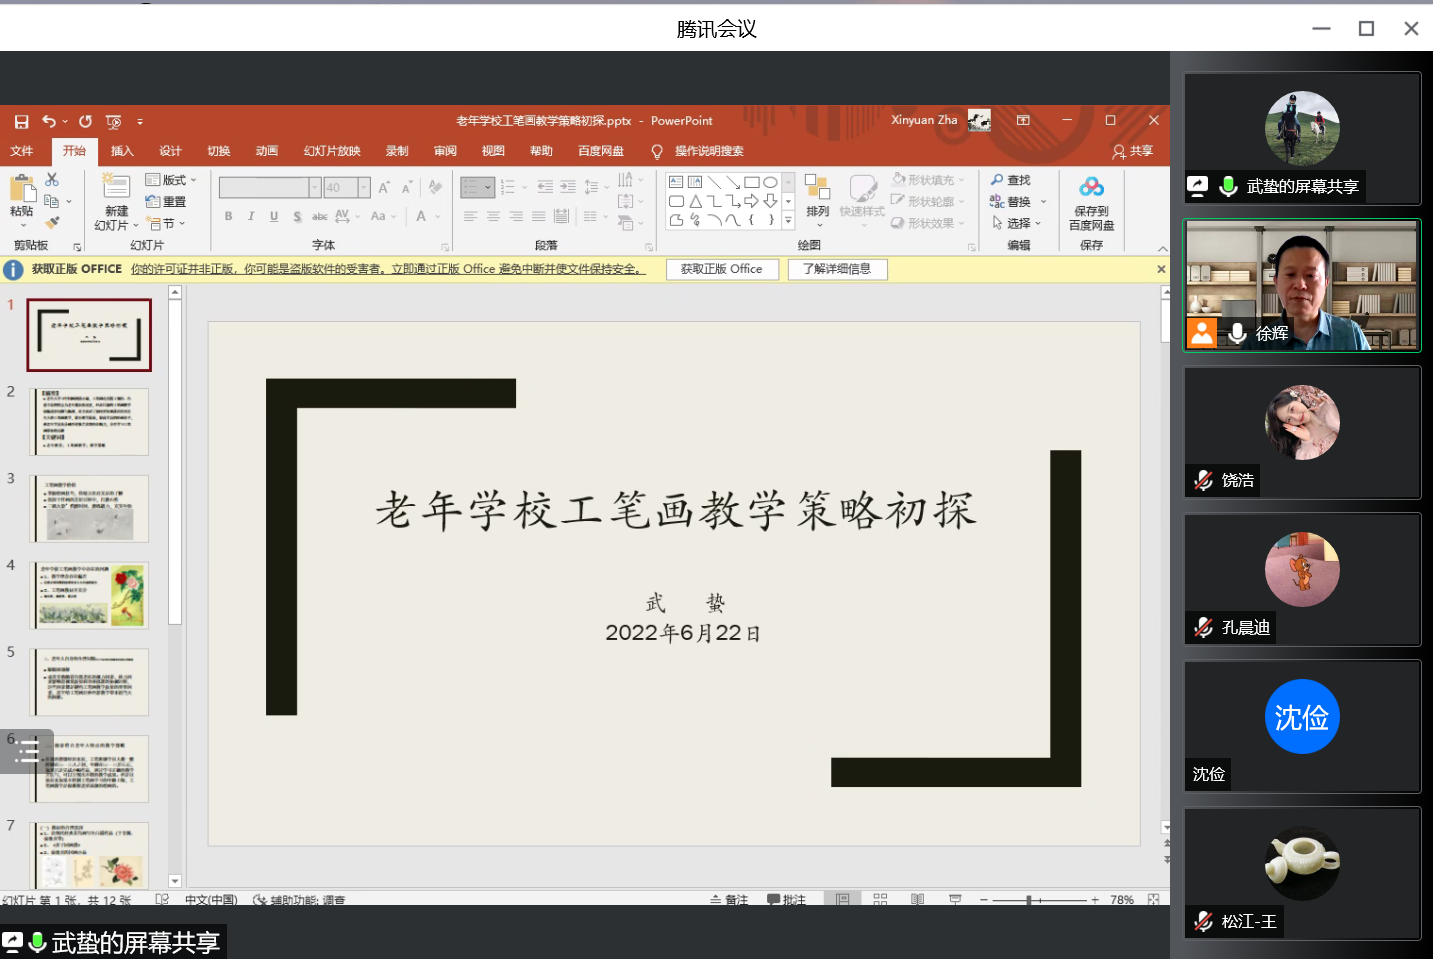Click the Learn More (了解详细信息) button

(x=837, y=269)
